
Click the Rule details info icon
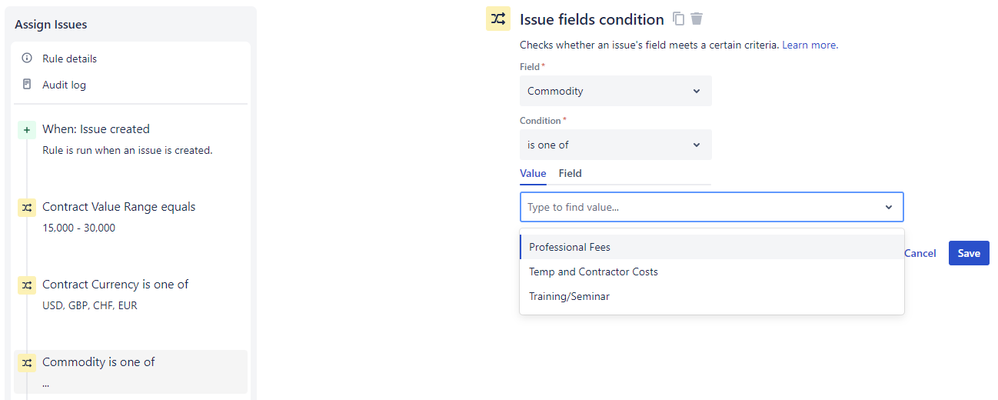27,59
